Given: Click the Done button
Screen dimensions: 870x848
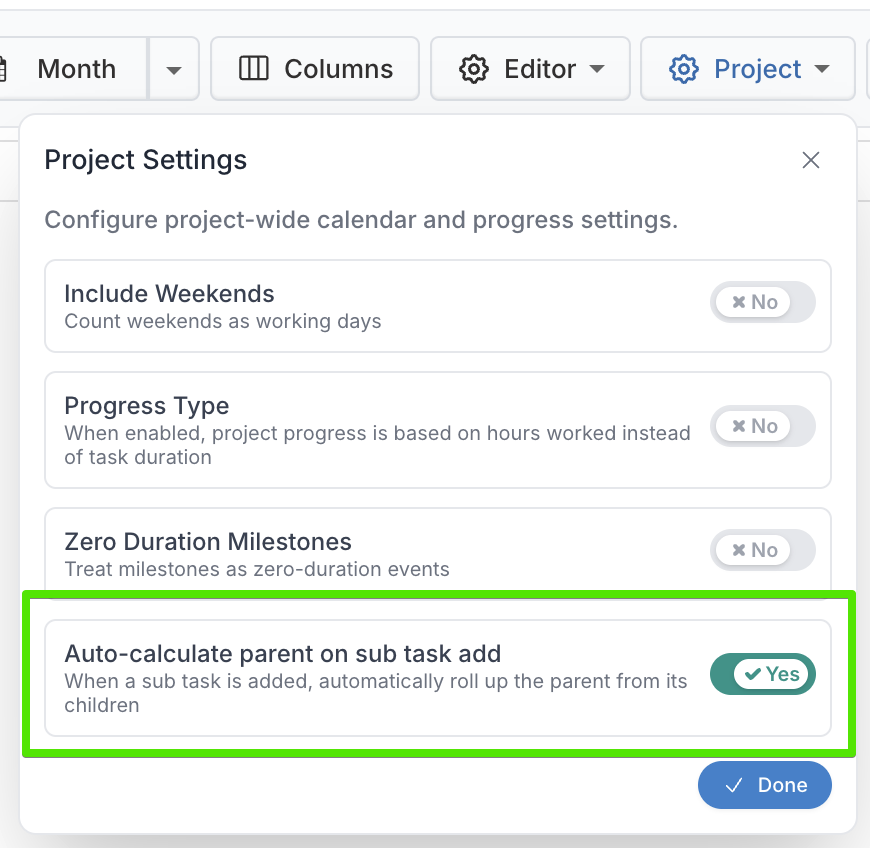Looking at the screenshot, I should (x=765, y=785).
